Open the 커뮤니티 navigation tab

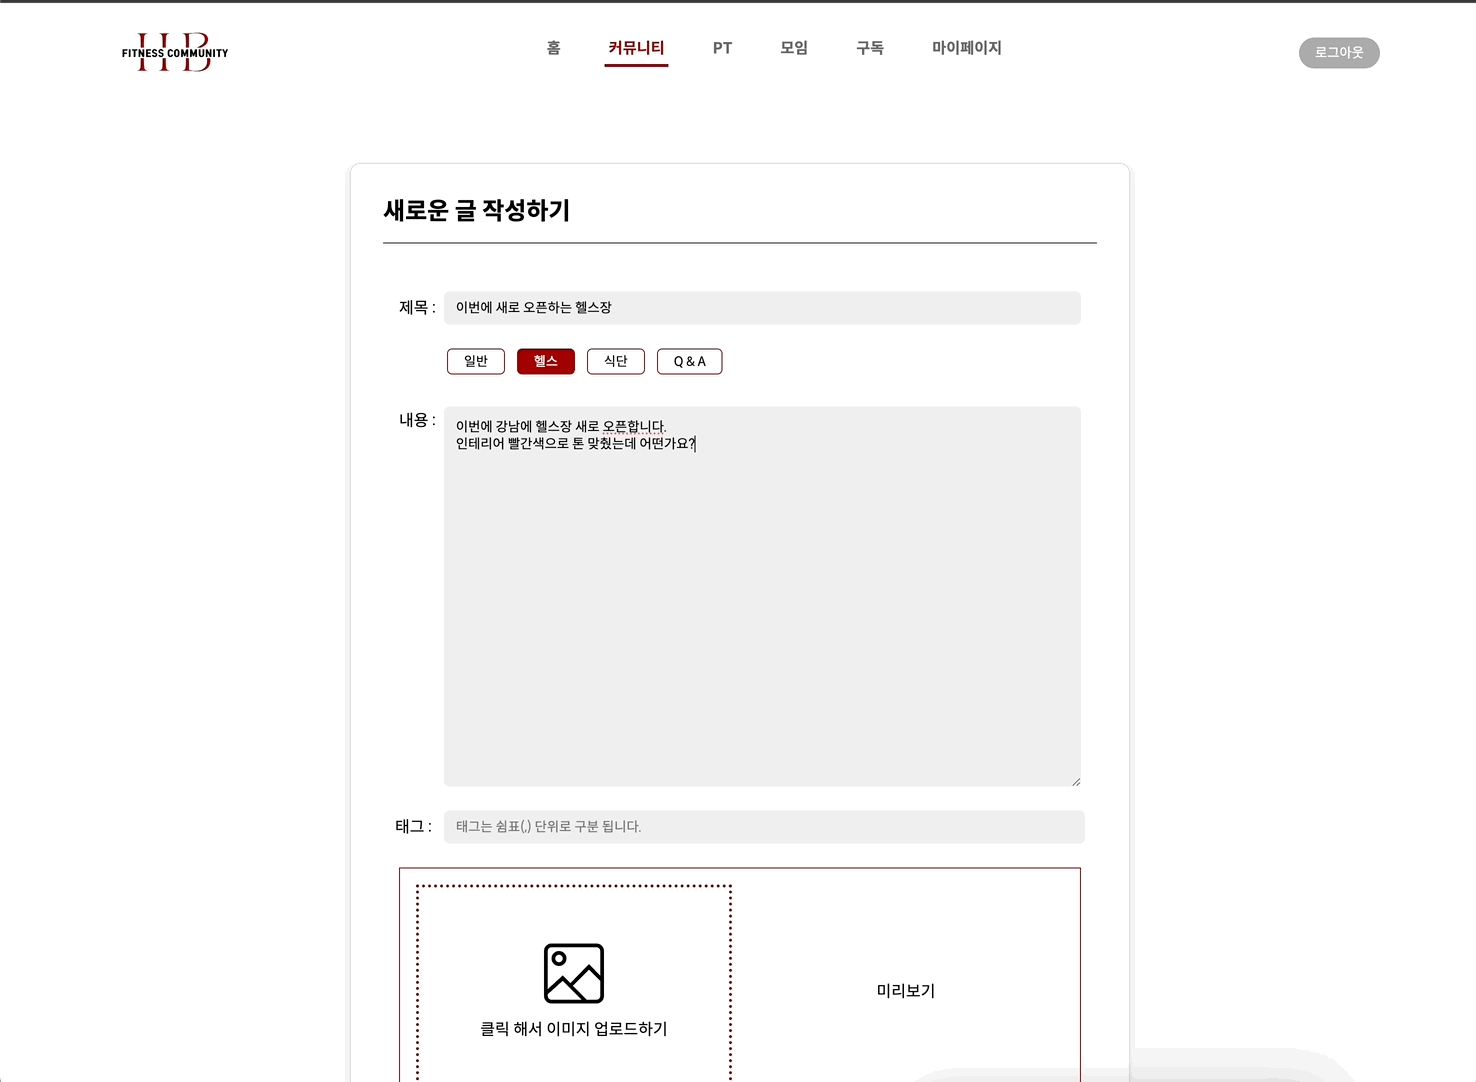click(636, 48)
